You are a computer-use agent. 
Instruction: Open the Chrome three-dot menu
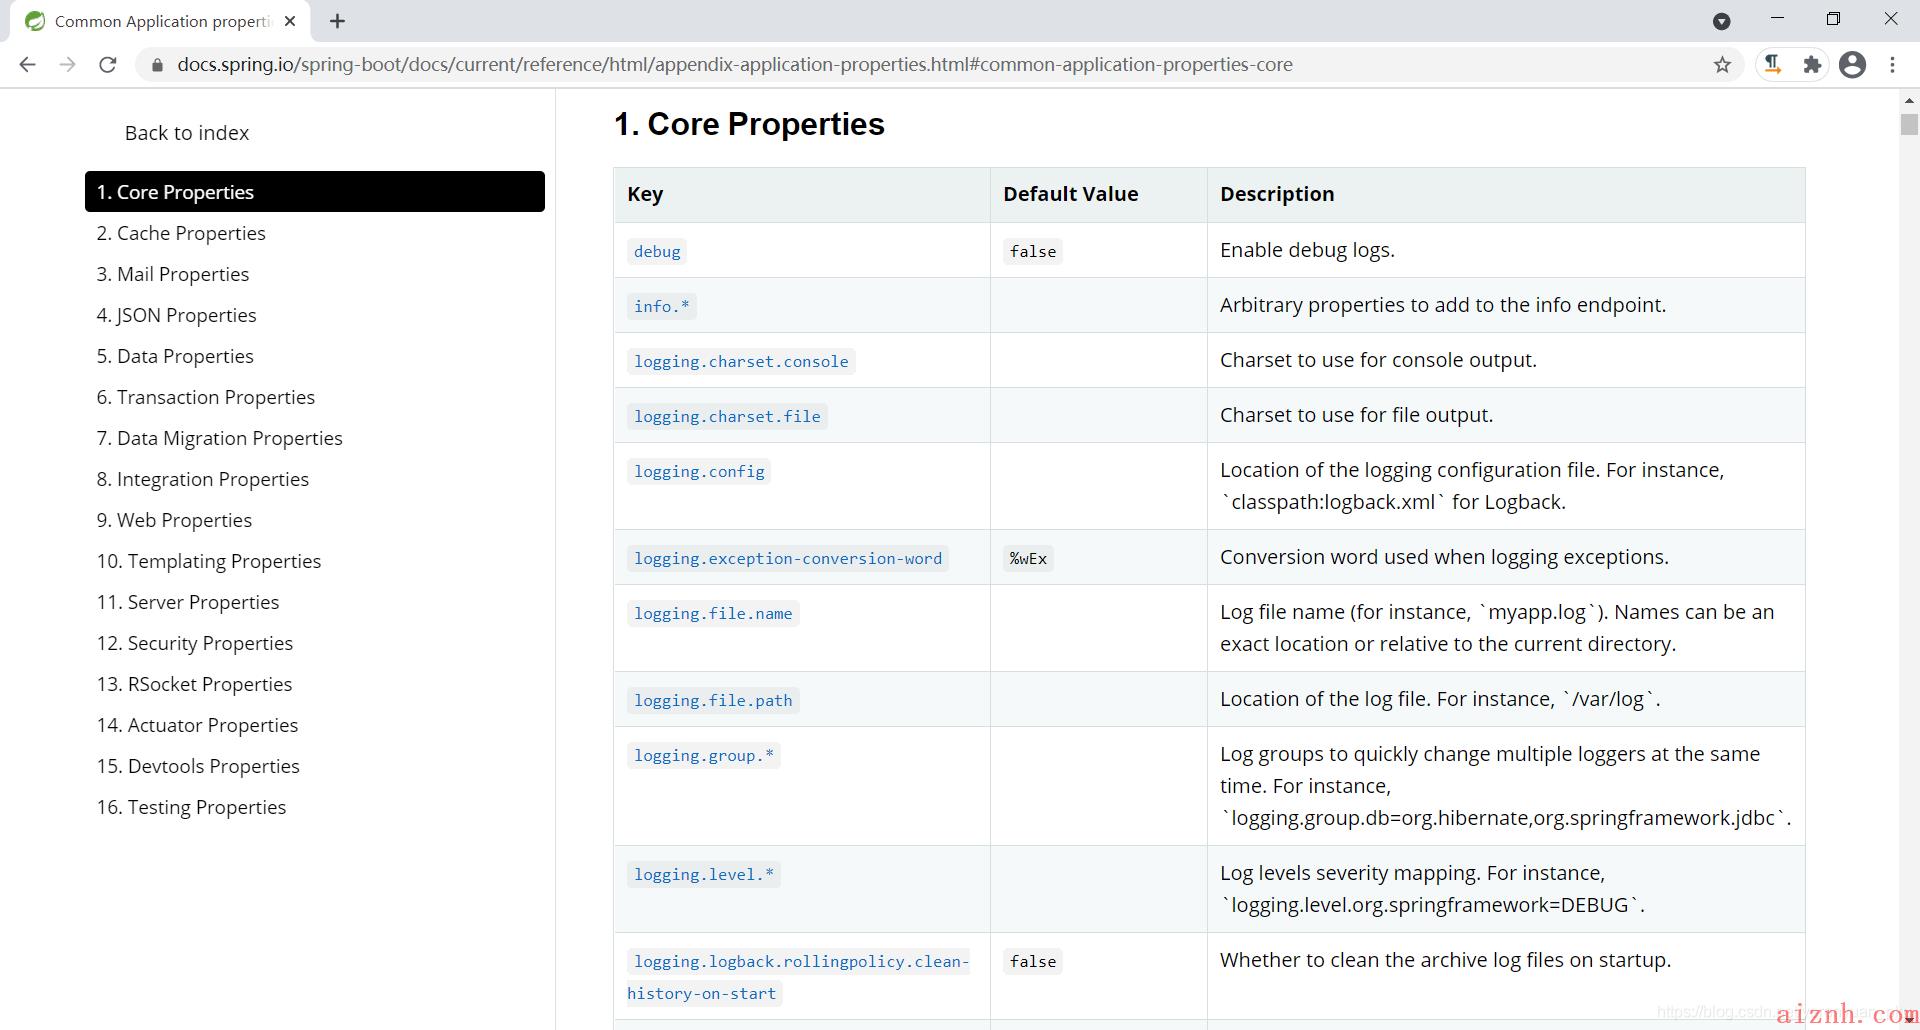pyautogui.click(x=1892, y=65)
